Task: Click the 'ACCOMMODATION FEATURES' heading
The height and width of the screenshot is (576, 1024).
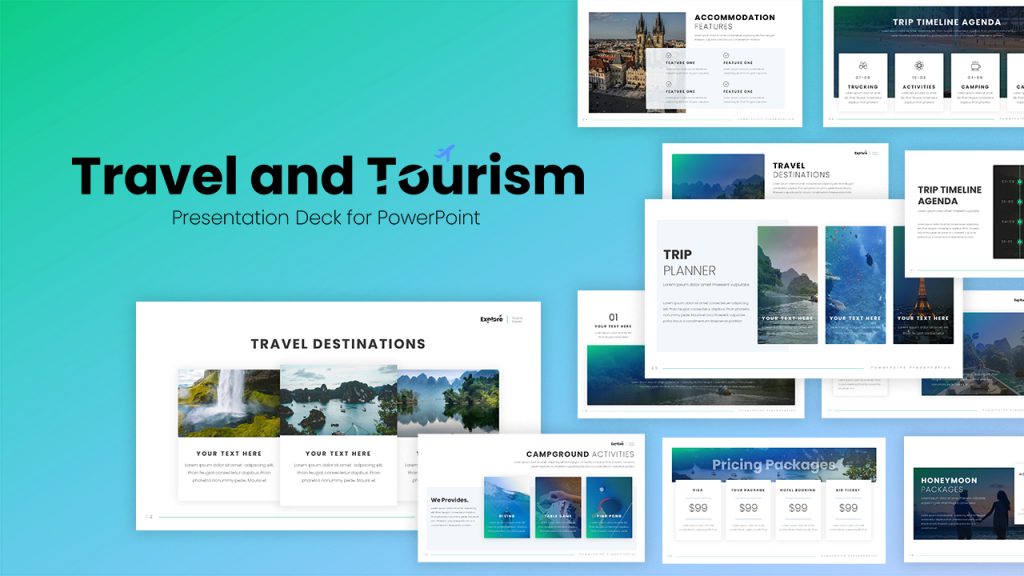Action: pyautogui.click(x=735, y=22)
